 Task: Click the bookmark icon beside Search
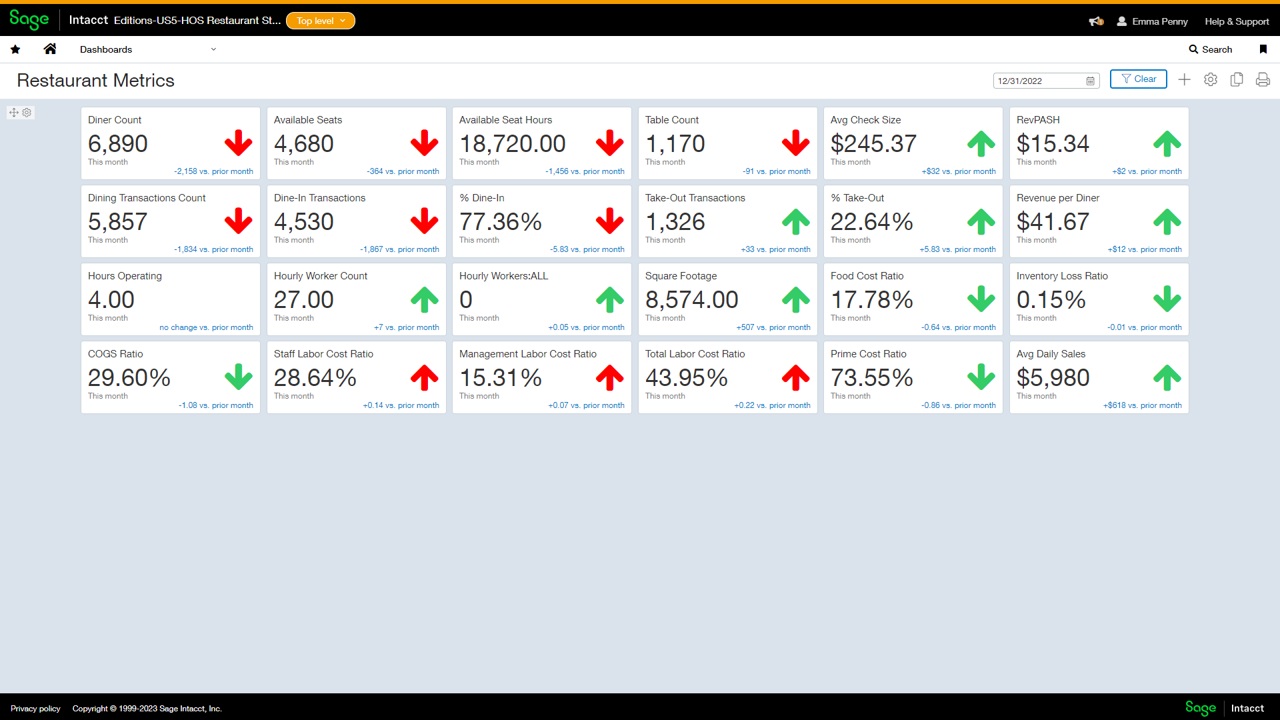click(x=1263, y=49)
